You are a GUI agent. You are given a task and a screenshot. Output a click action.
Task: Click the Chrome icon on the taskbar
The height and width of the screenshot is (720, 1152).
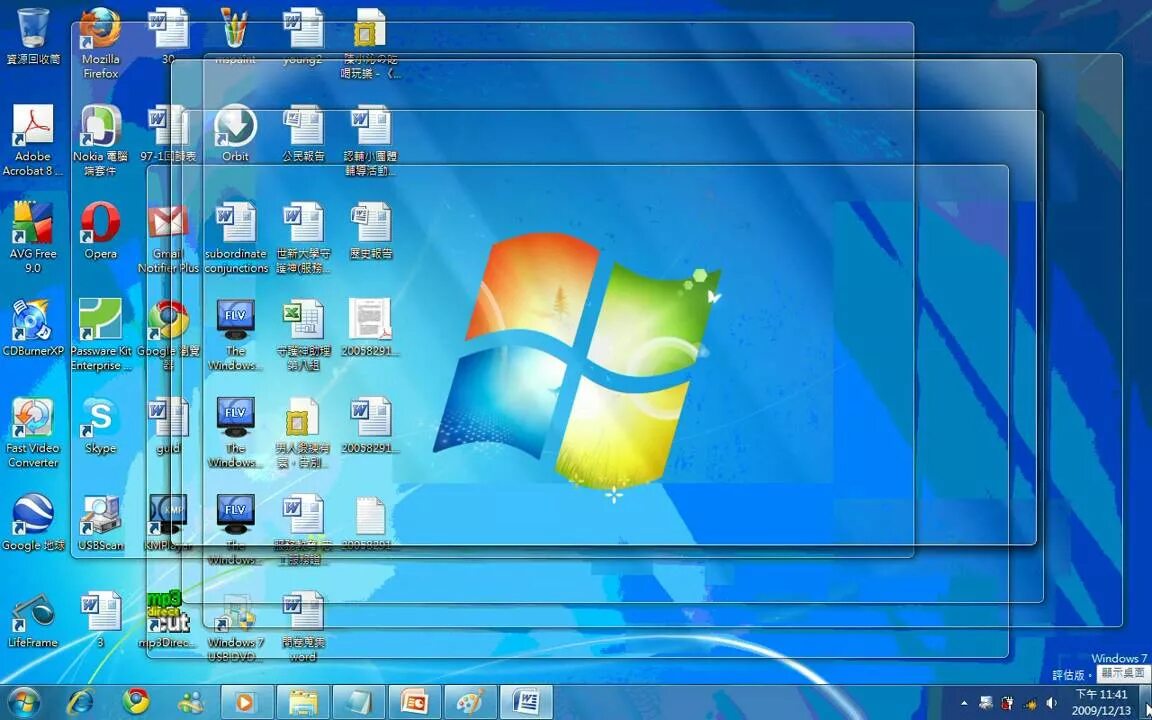tap(136, 702)
